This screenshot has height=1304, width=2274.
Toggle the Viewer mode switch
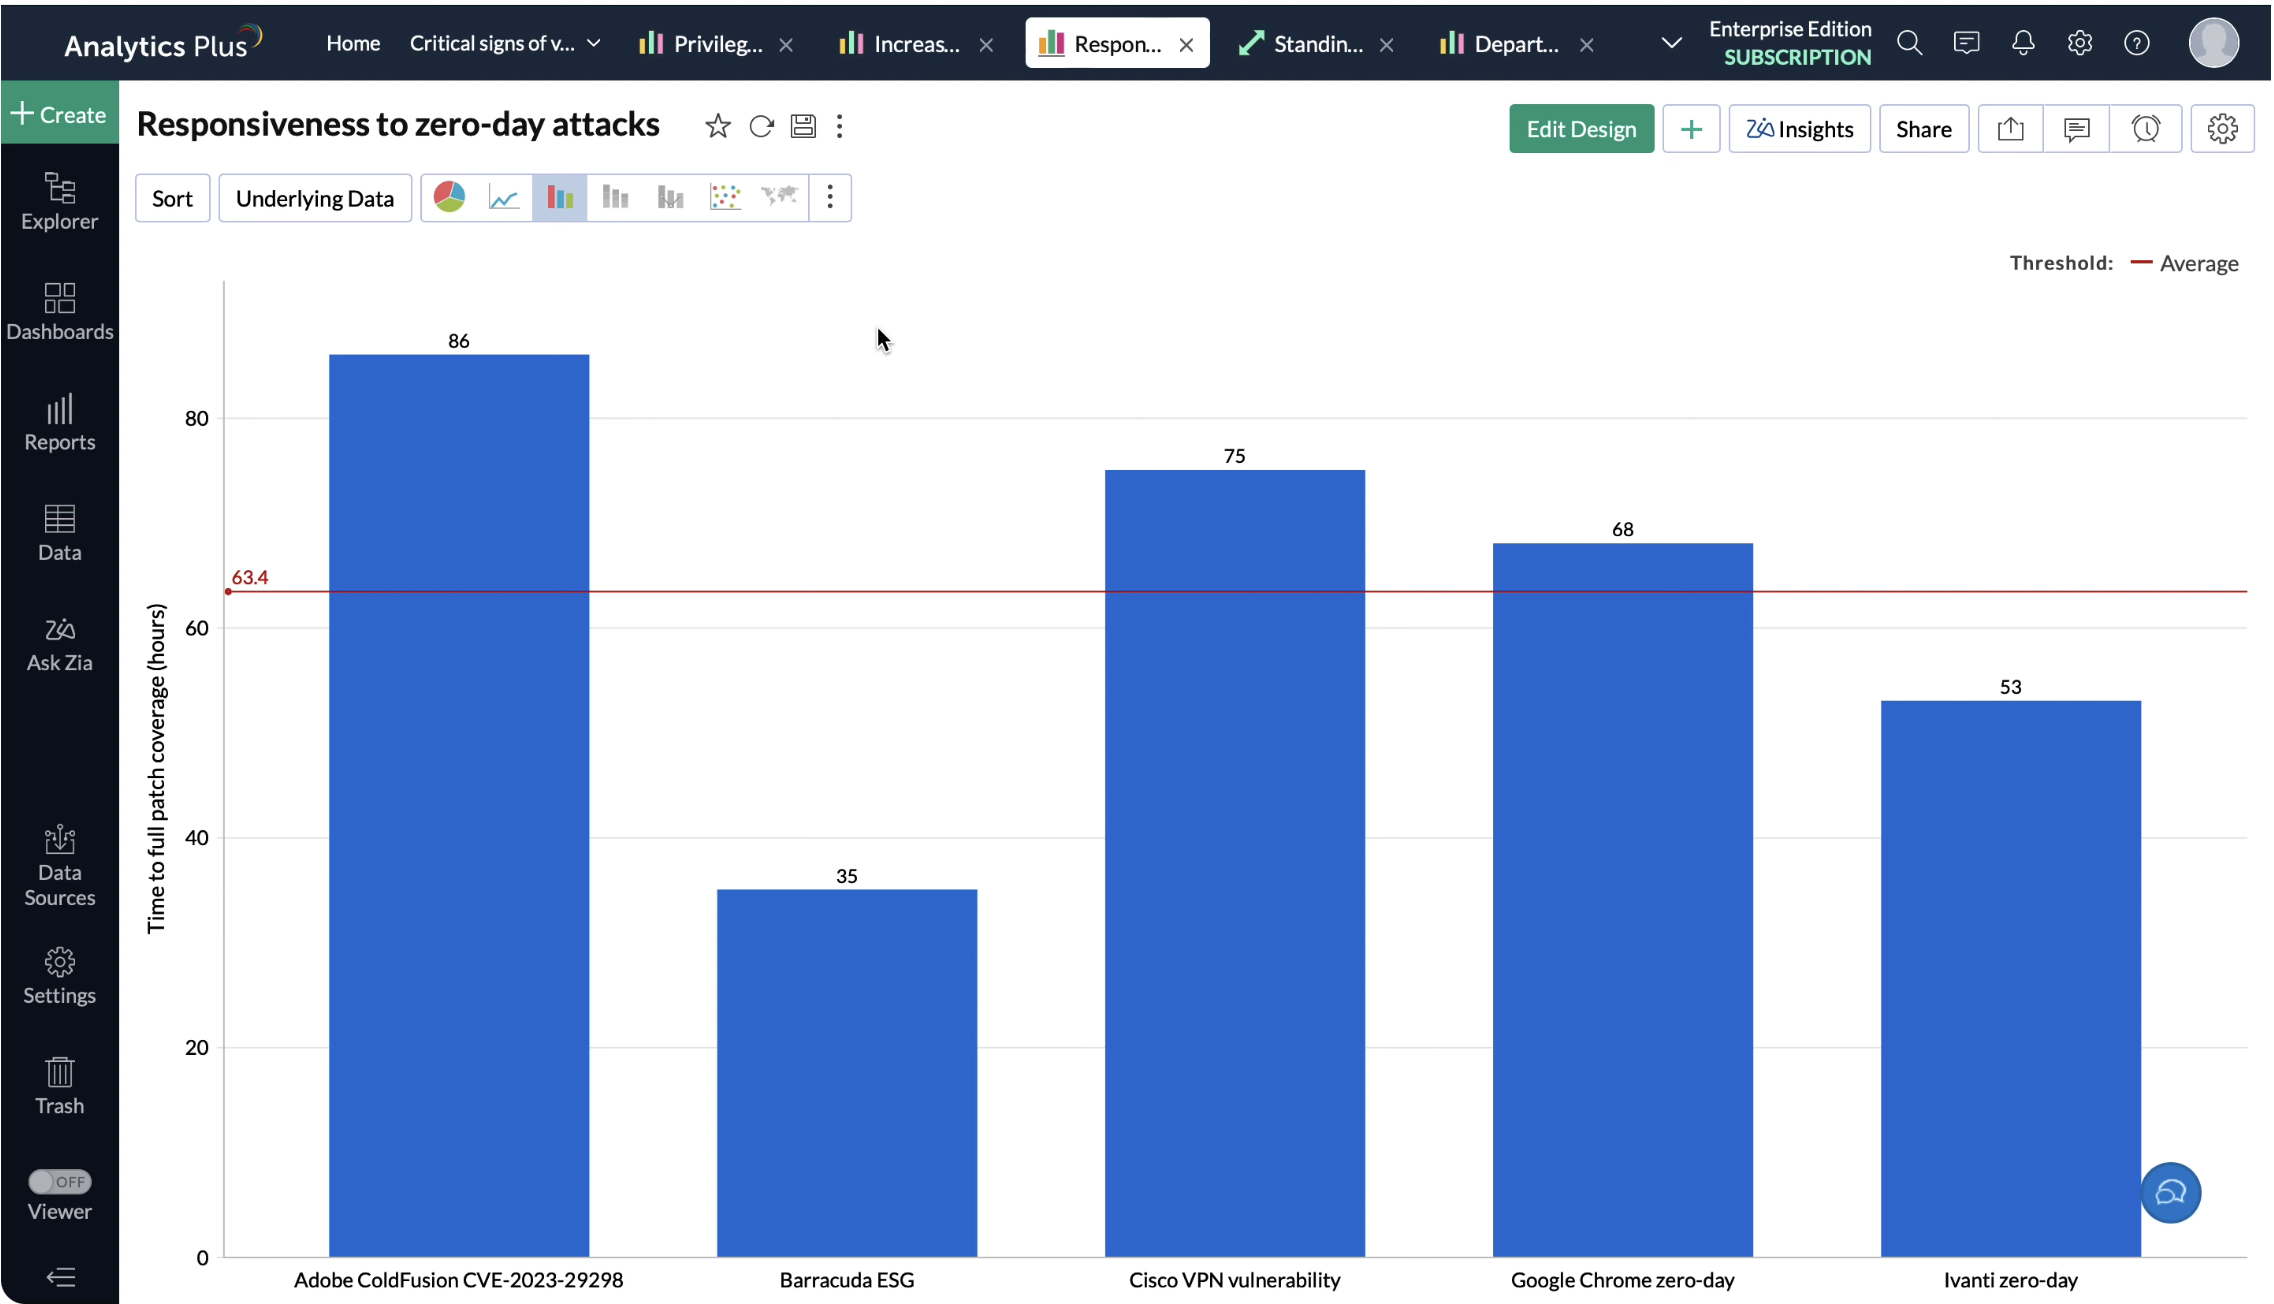pos(59,1181)
